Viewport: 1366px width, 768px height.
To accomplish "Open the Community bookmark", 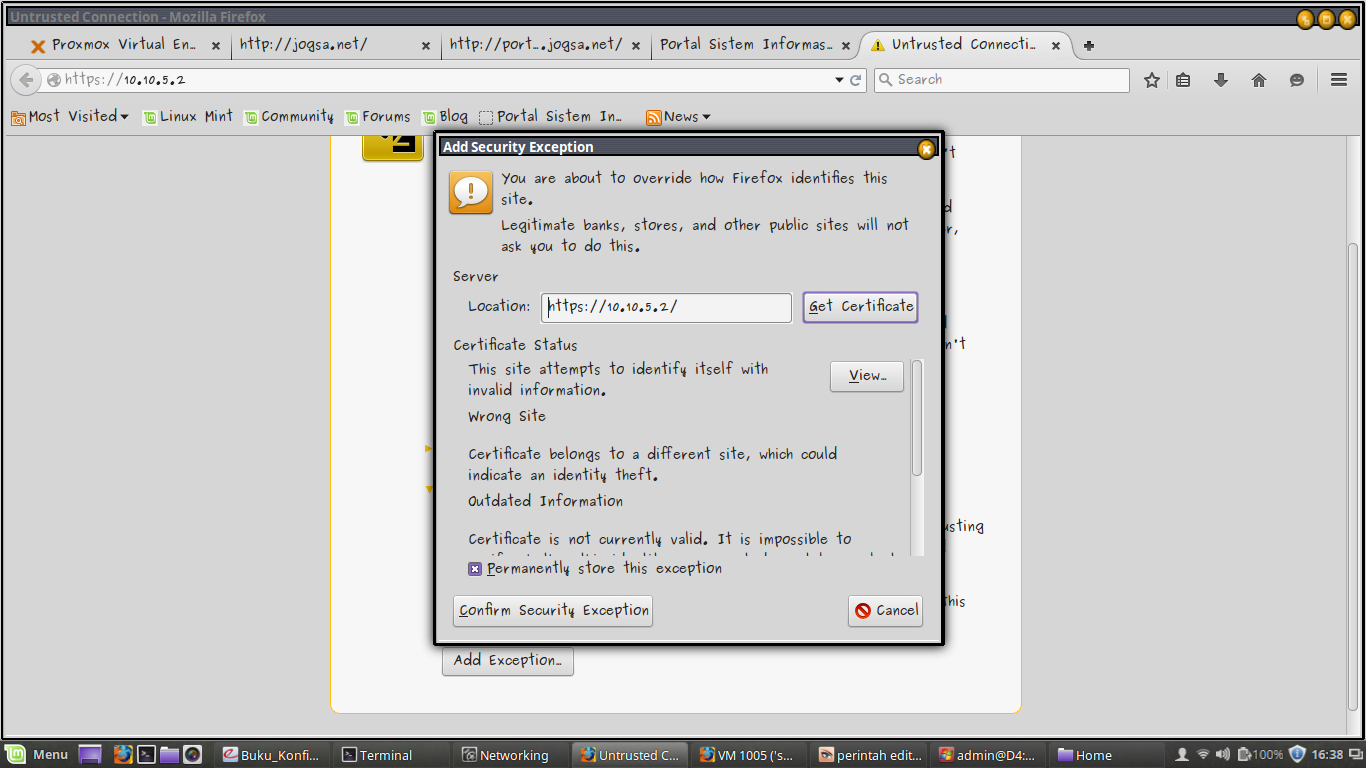I will tap(289, 117).
